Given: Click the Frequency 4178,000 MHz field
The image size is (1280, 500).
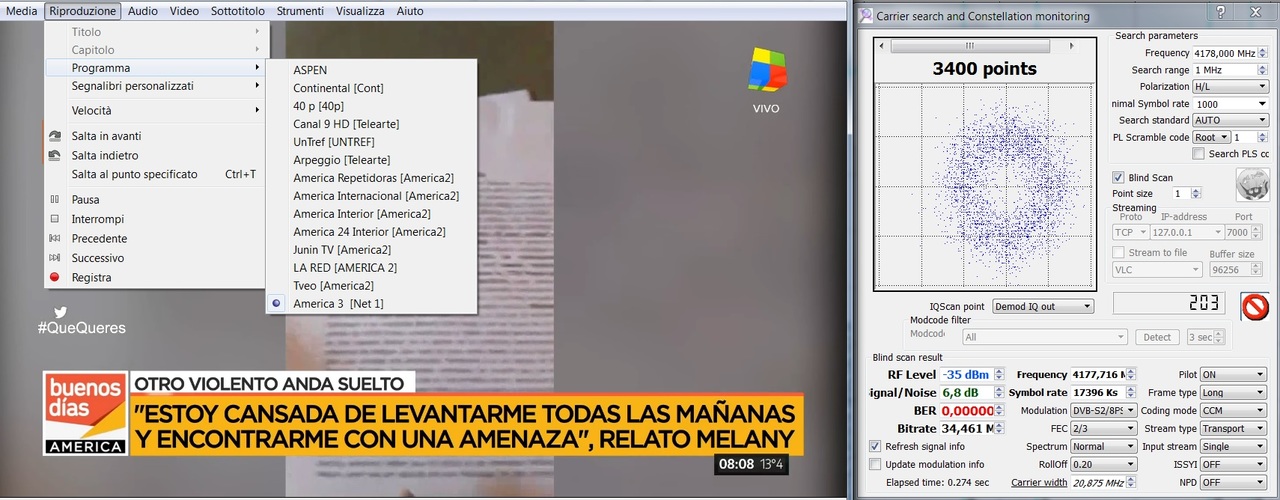Looking at the screenshot, I should click(1230, 53).
